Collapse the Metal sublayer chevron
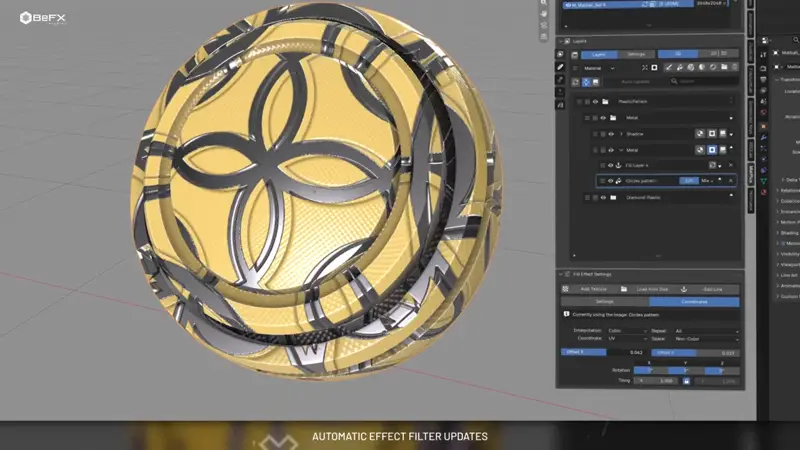Viewport: 800px width, 450px height. 621,150
